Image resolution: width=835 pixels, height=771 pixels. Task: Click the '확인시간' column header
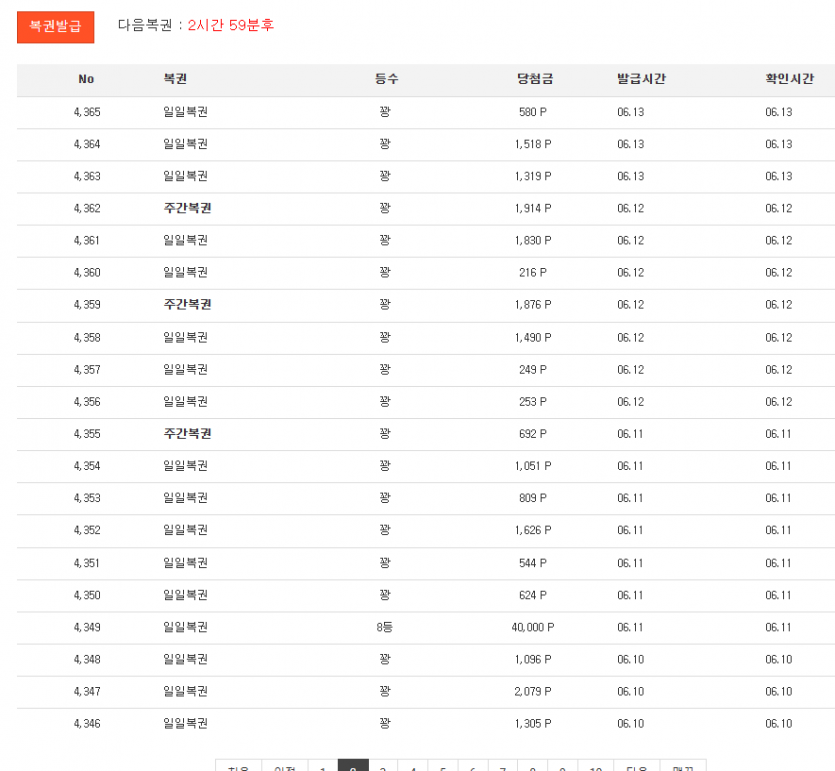click(789, 79)
